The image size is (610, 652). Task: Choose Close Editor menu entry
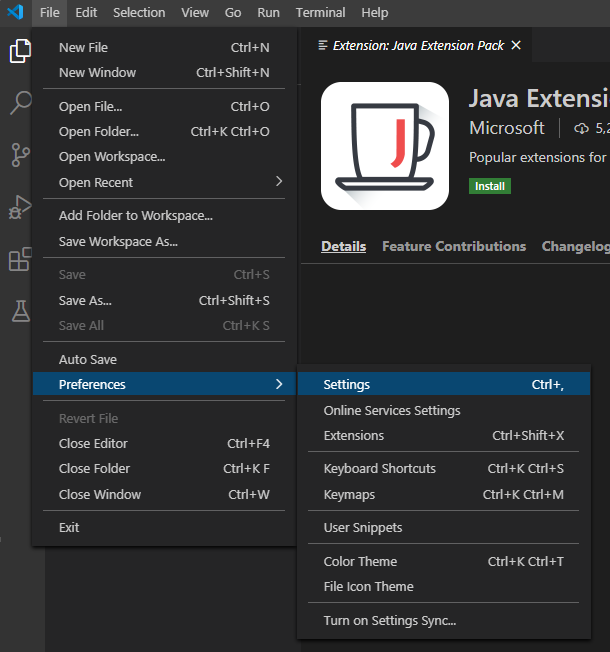pyautogui.click(x=164, y=443)
